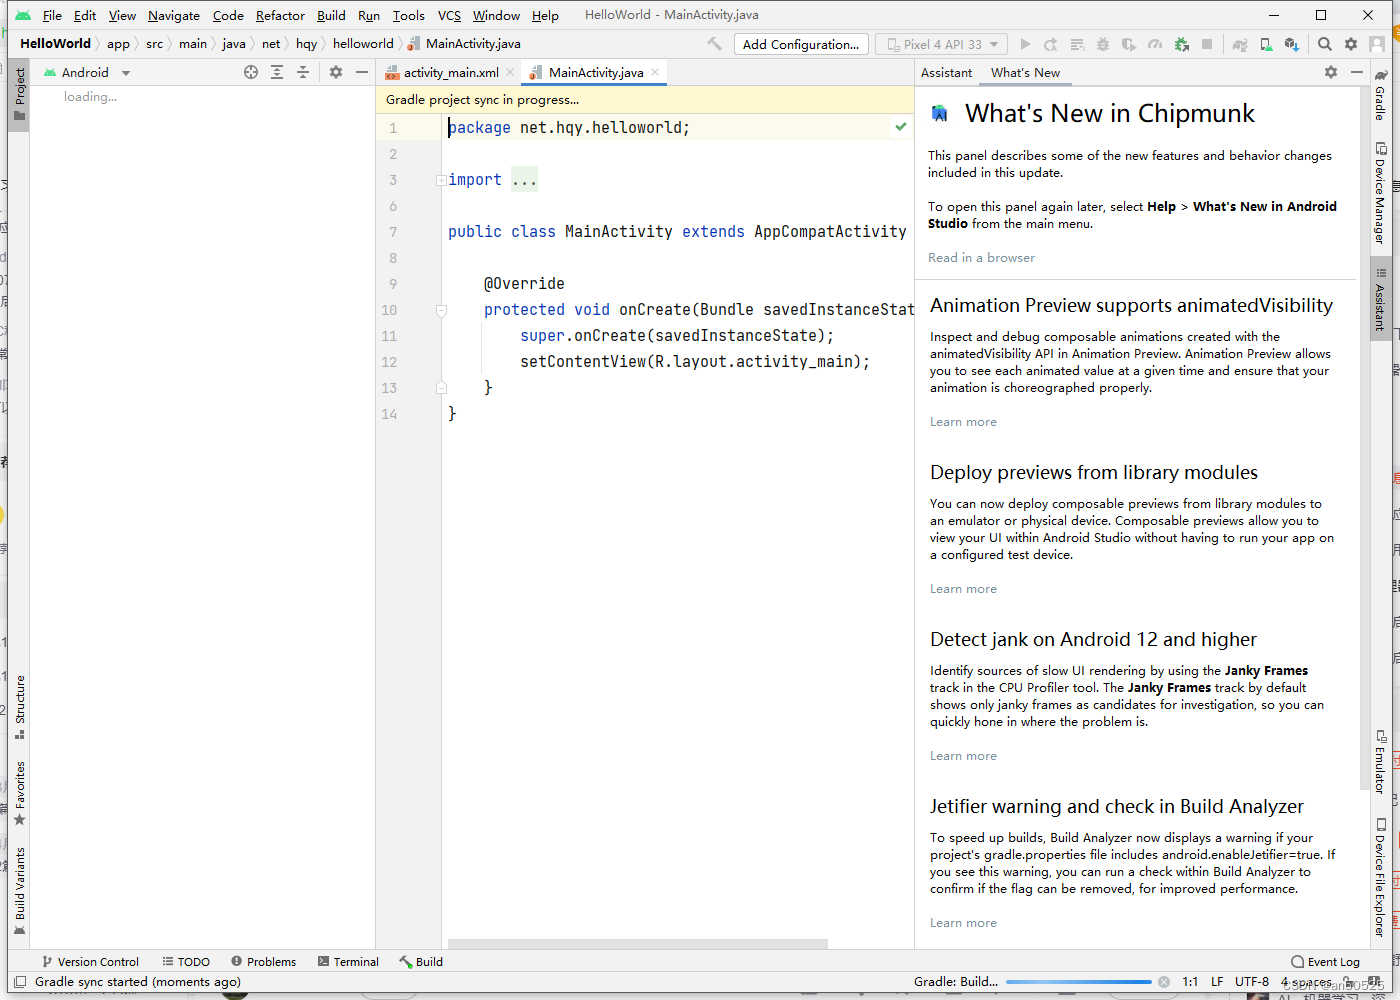Click the Make Project hammer icon

pos(714,44)
